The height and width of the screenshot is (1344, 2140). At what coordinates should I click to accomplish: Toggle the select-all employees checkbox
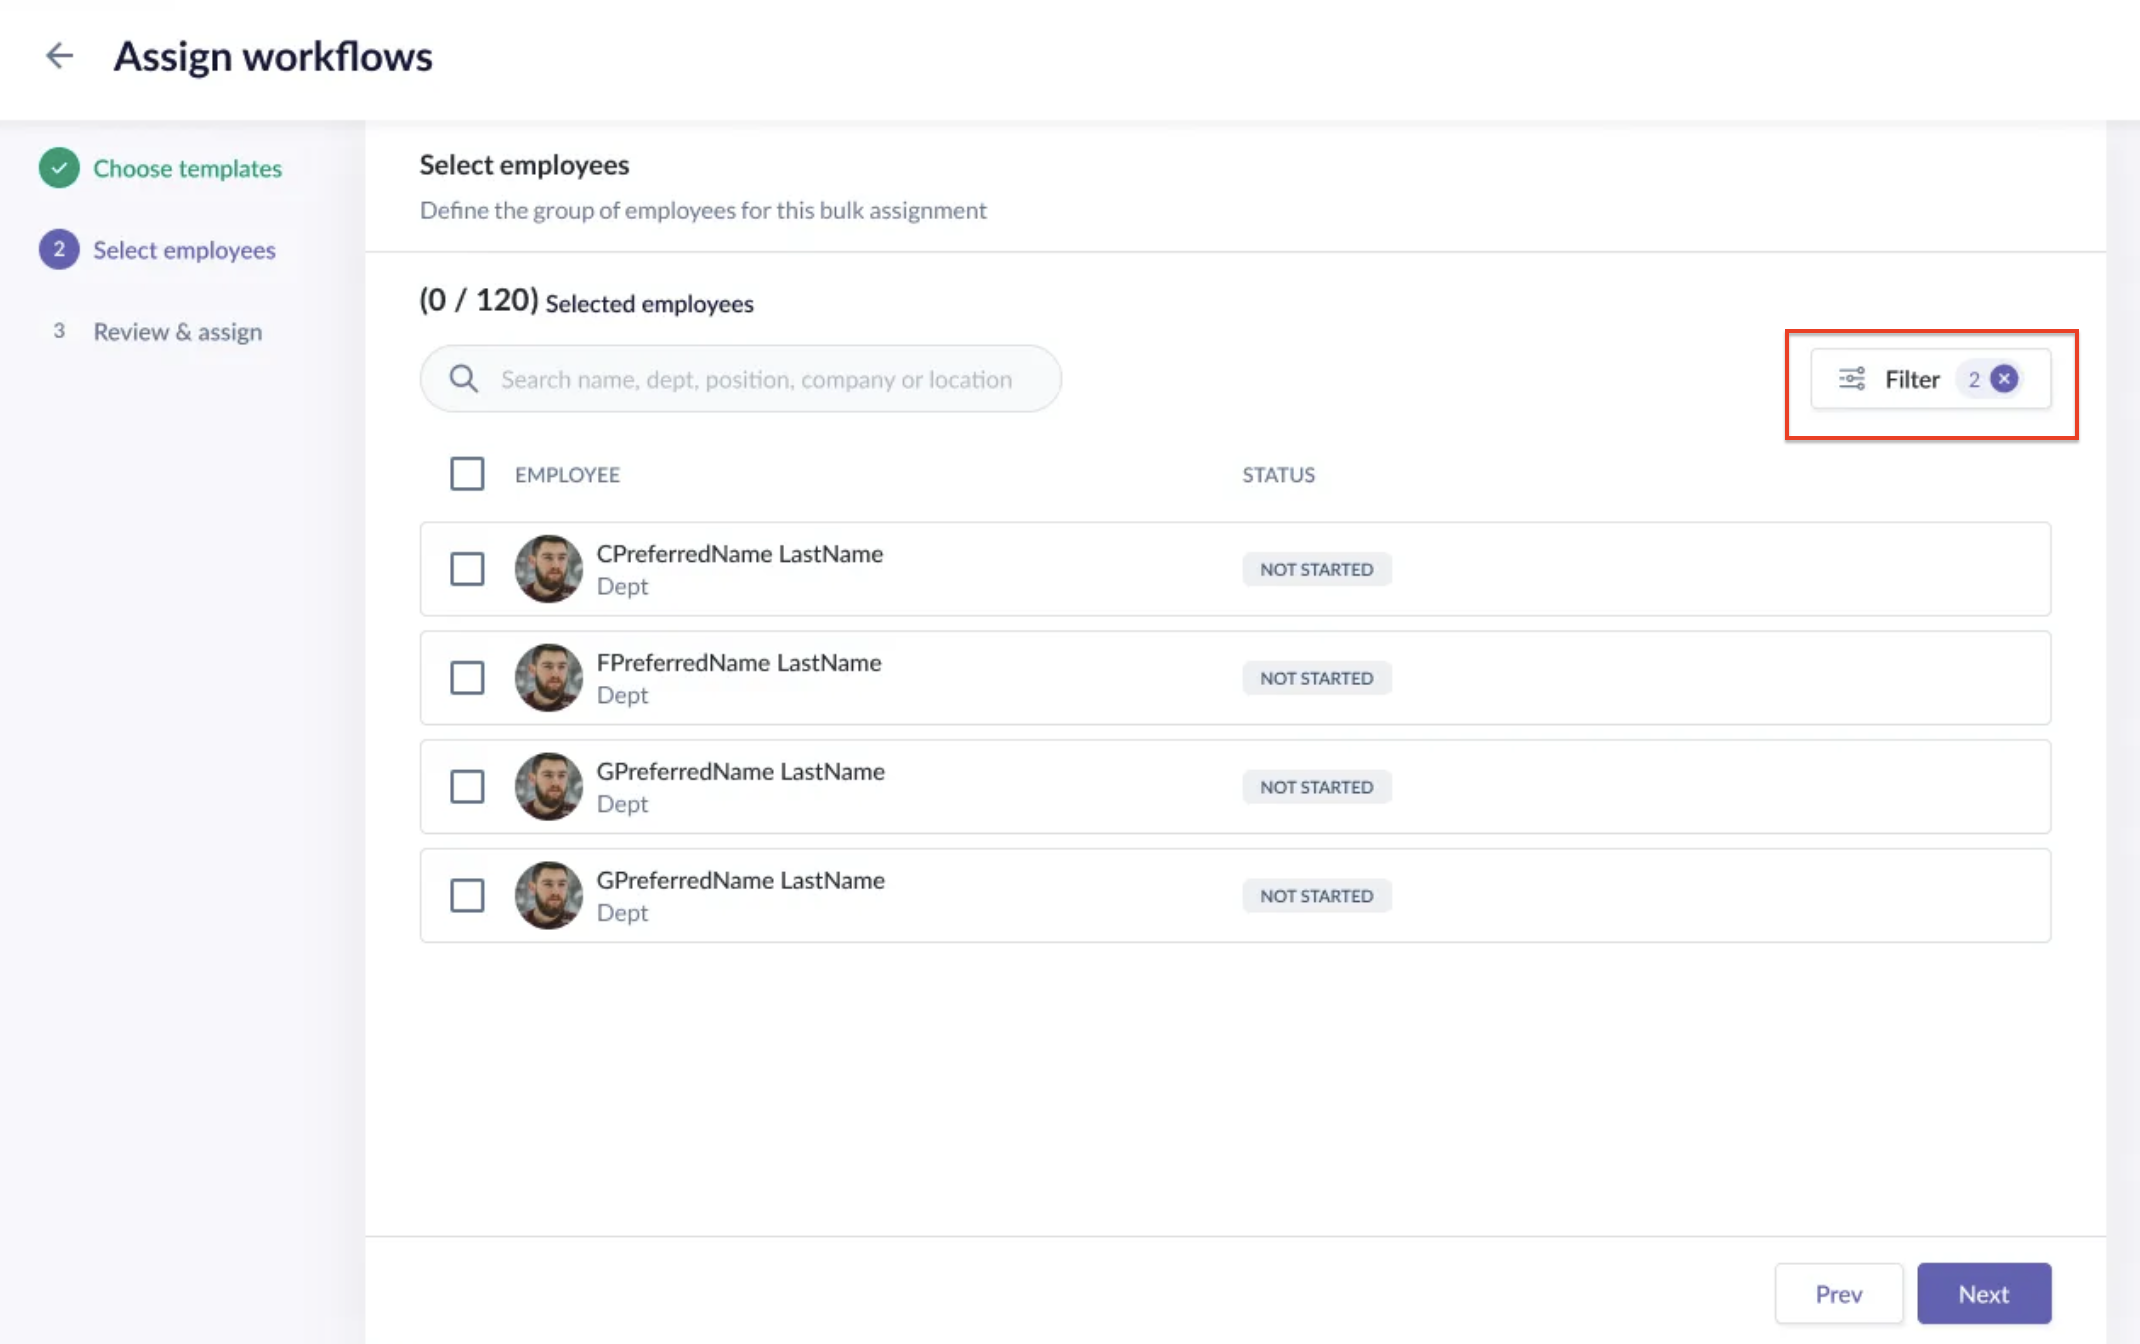[467, 474]
